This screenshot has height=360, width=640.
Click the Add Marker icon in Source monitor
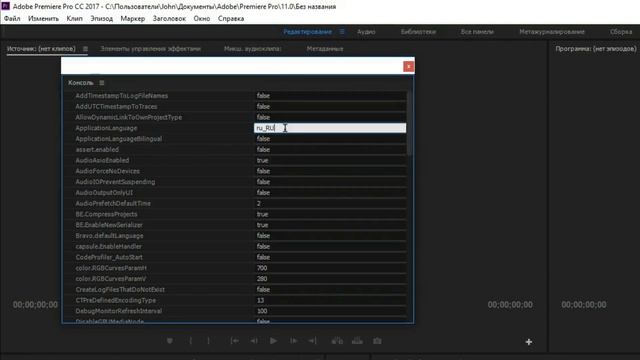click(x=170, y=341)
